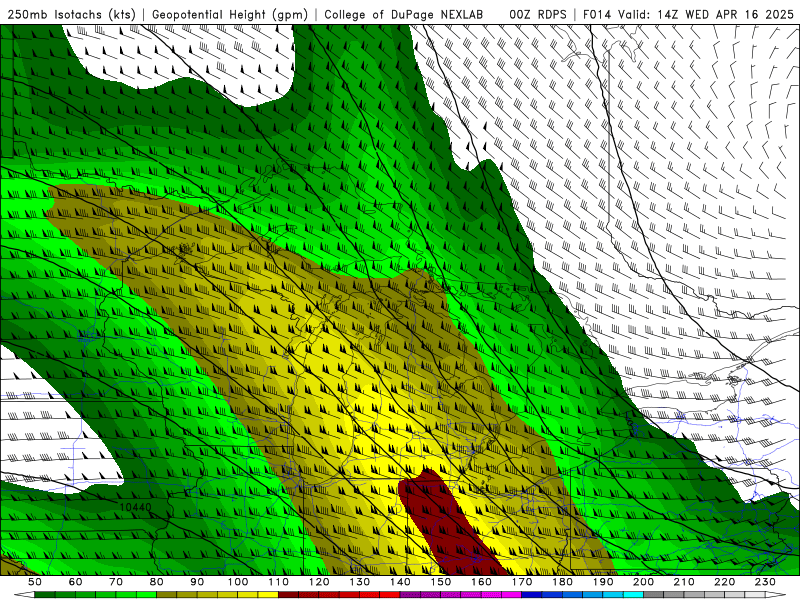Viewport: 800px width, 600px height.
Task: Click the 50 knot legend label
Action: pyautogui.click(x=35, y=582)
